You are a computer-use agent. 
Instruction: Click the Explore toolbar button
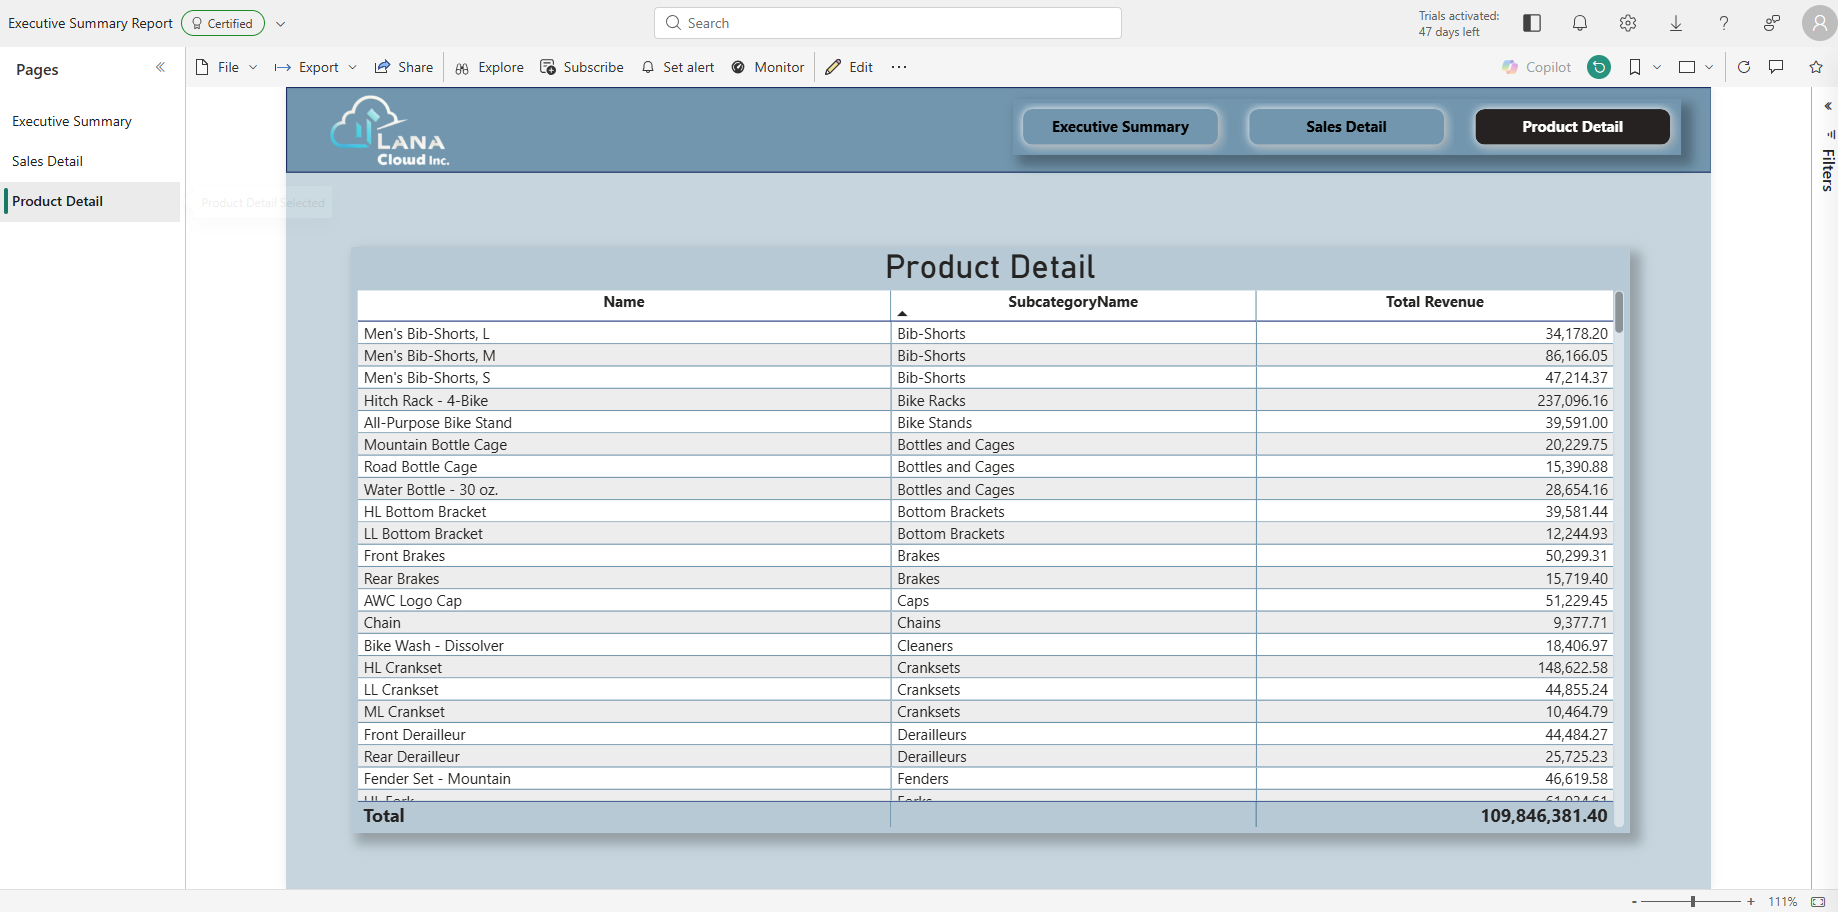pos(489,67)
